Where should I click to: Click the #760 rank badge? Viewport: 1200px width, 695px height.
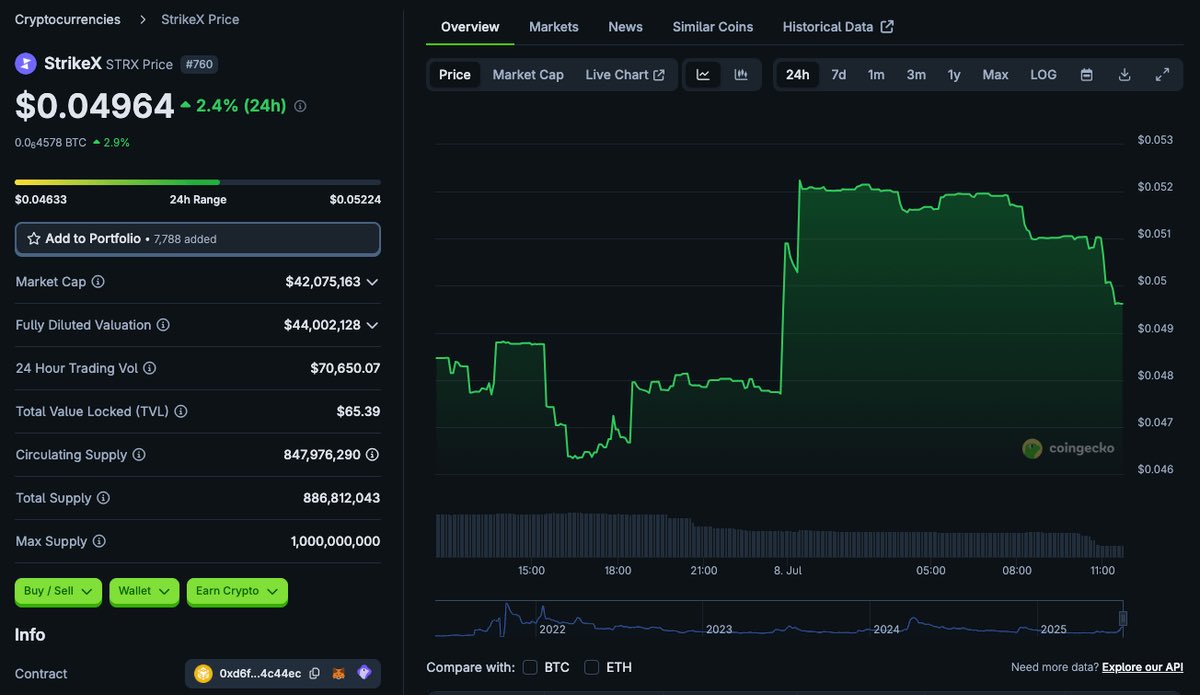click(x=200, y=64)
